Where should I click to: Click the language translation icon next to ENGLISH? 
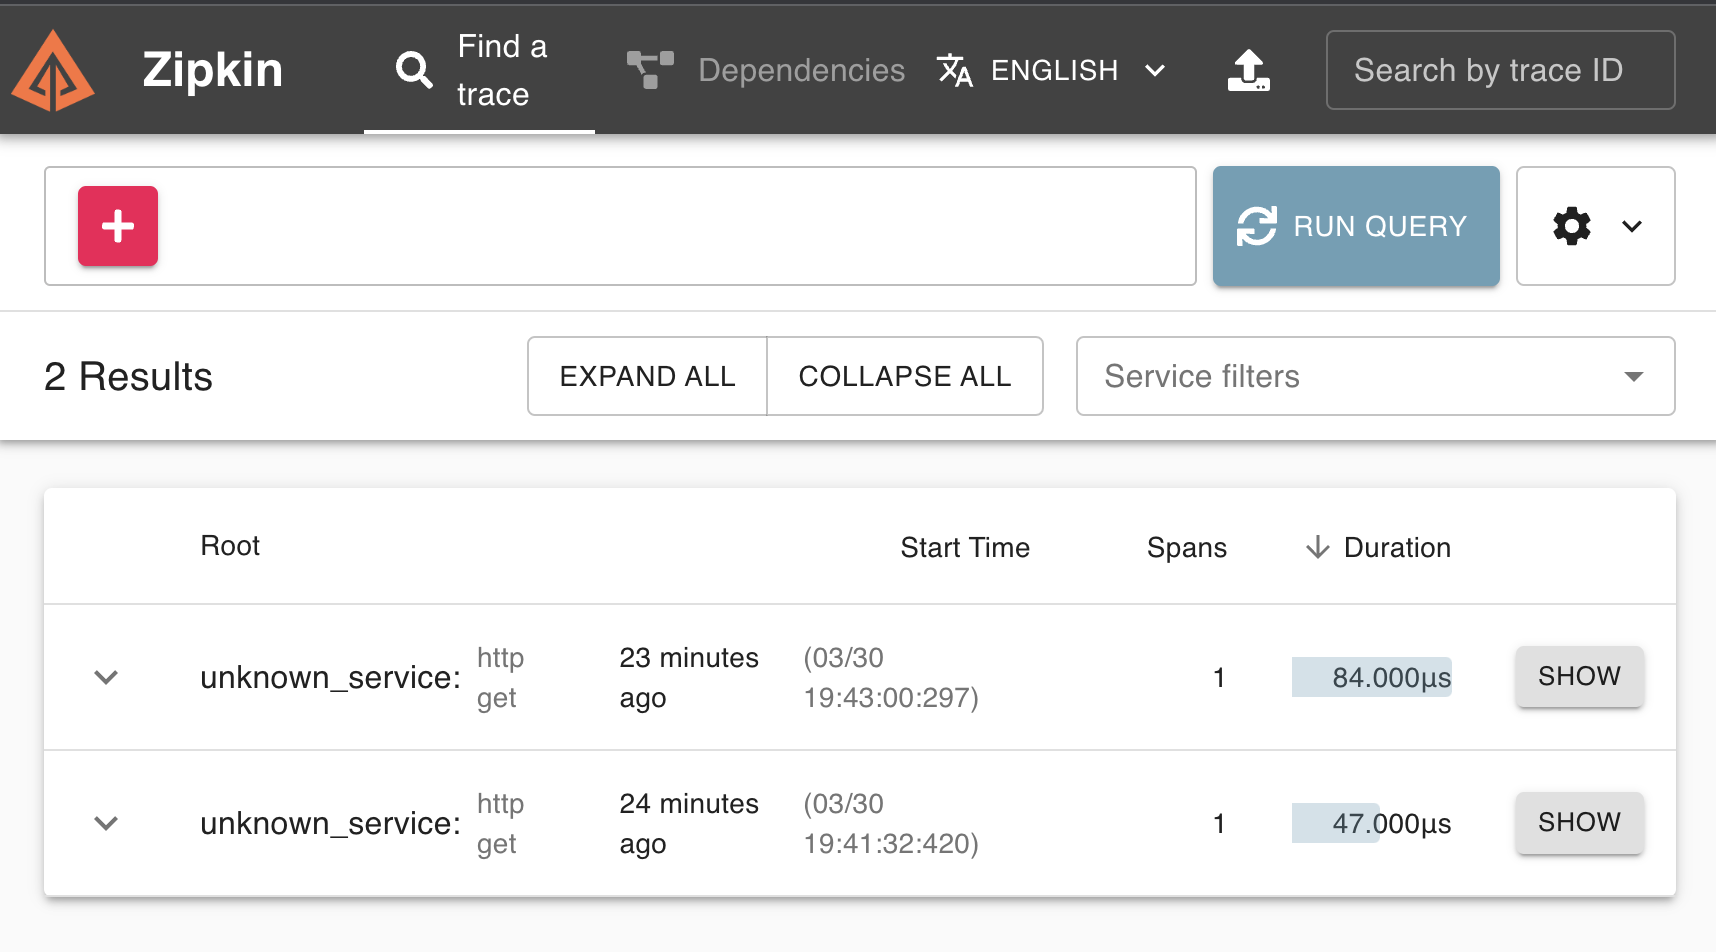click(x=953, y=71)
